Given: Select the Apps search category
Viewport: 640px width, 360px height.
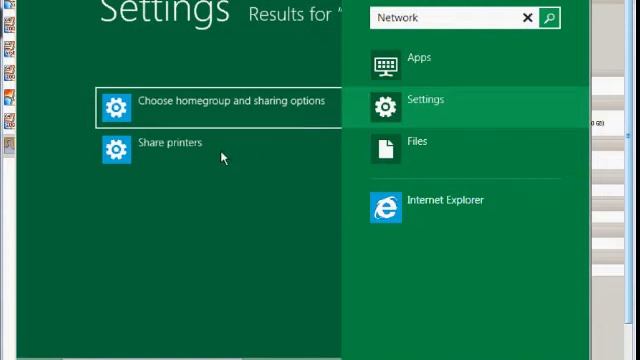Looking at the screenshot, I should coord(465,65).
